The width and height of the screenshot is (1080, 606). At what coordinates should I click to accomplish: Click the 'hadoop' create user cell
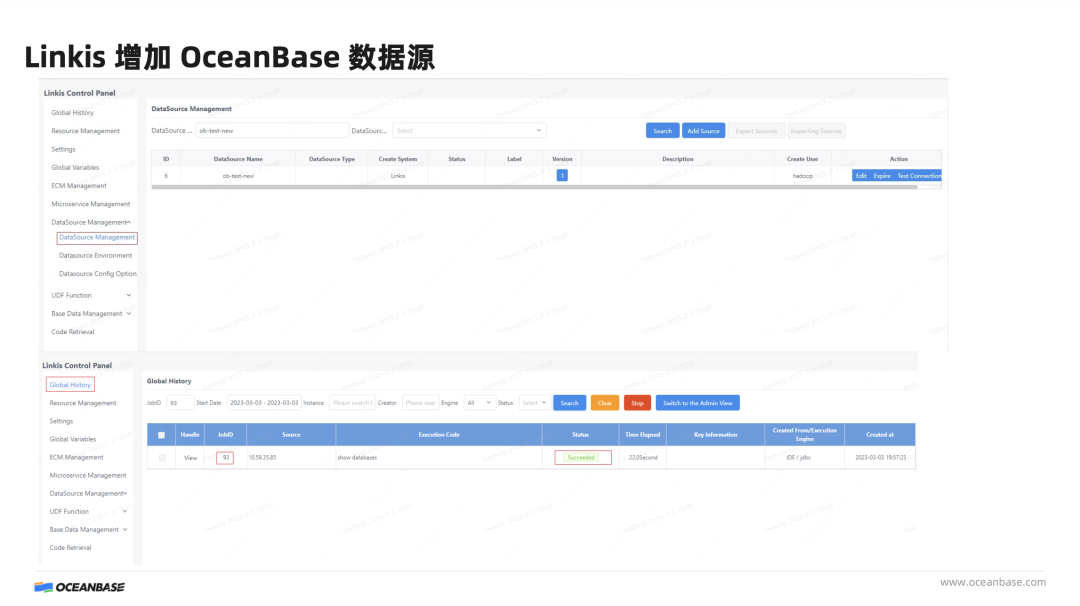[802, 176]
